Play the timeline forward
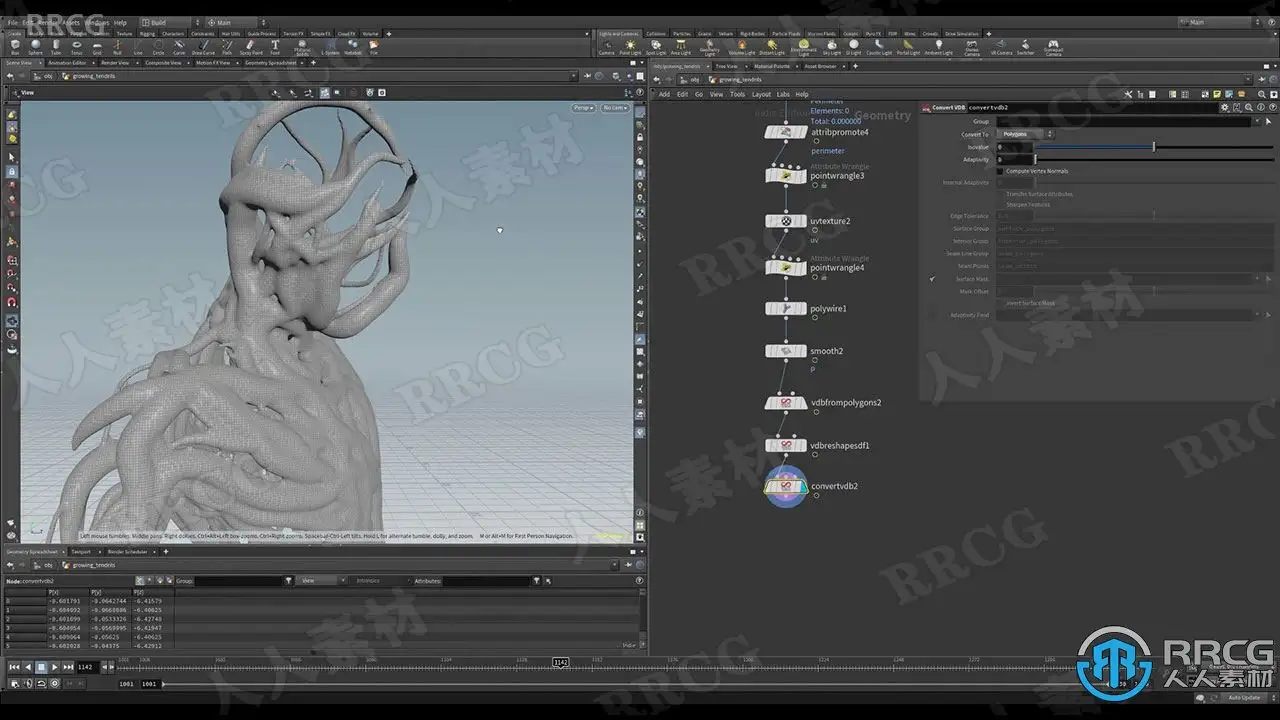This screenshot has width=1280, height=720. [x=54, y=667]
